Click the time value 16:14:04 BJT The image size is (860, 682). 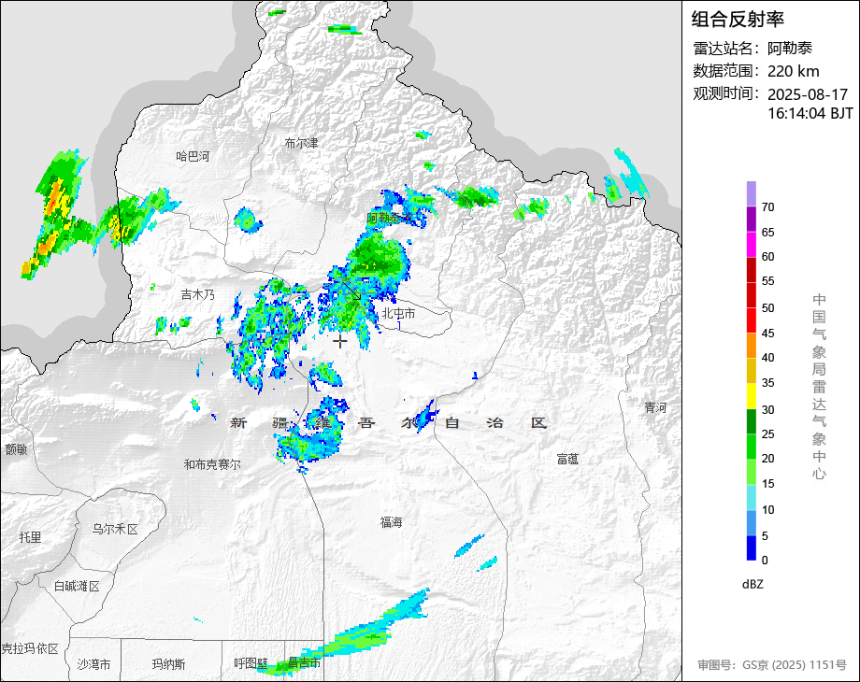coord(810,114)
